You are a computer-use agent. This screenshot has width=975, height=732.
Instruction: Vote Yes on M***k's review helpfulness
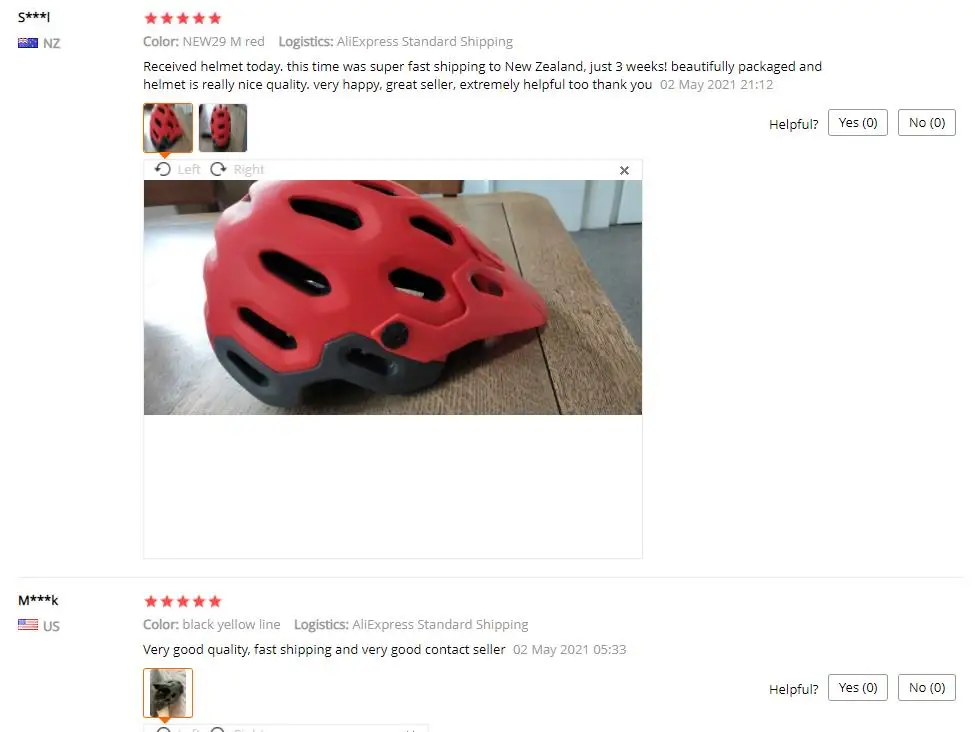coord(857,687)
